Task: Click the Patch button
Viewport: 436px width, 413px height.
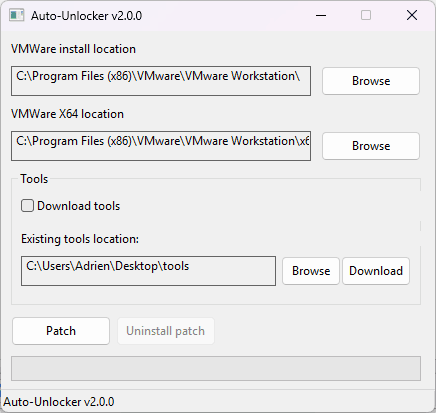Action: tap(61, 331)
